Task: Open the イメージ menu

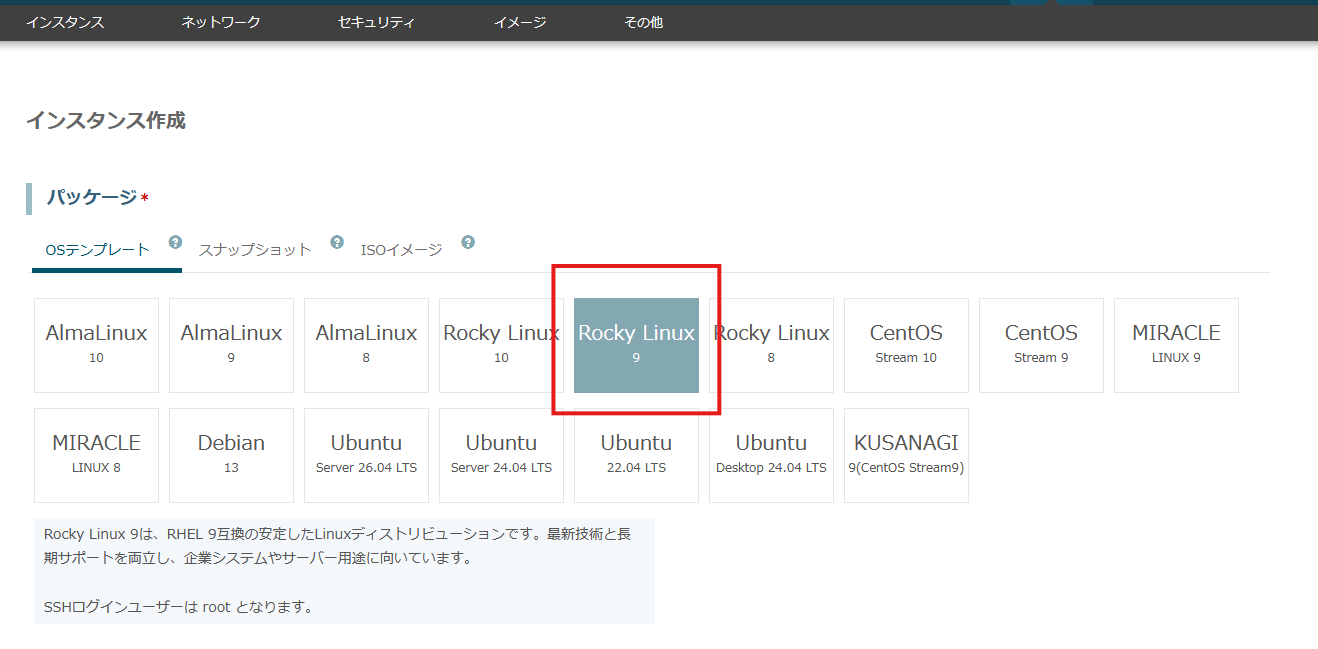Action: [x=520, y=22]
